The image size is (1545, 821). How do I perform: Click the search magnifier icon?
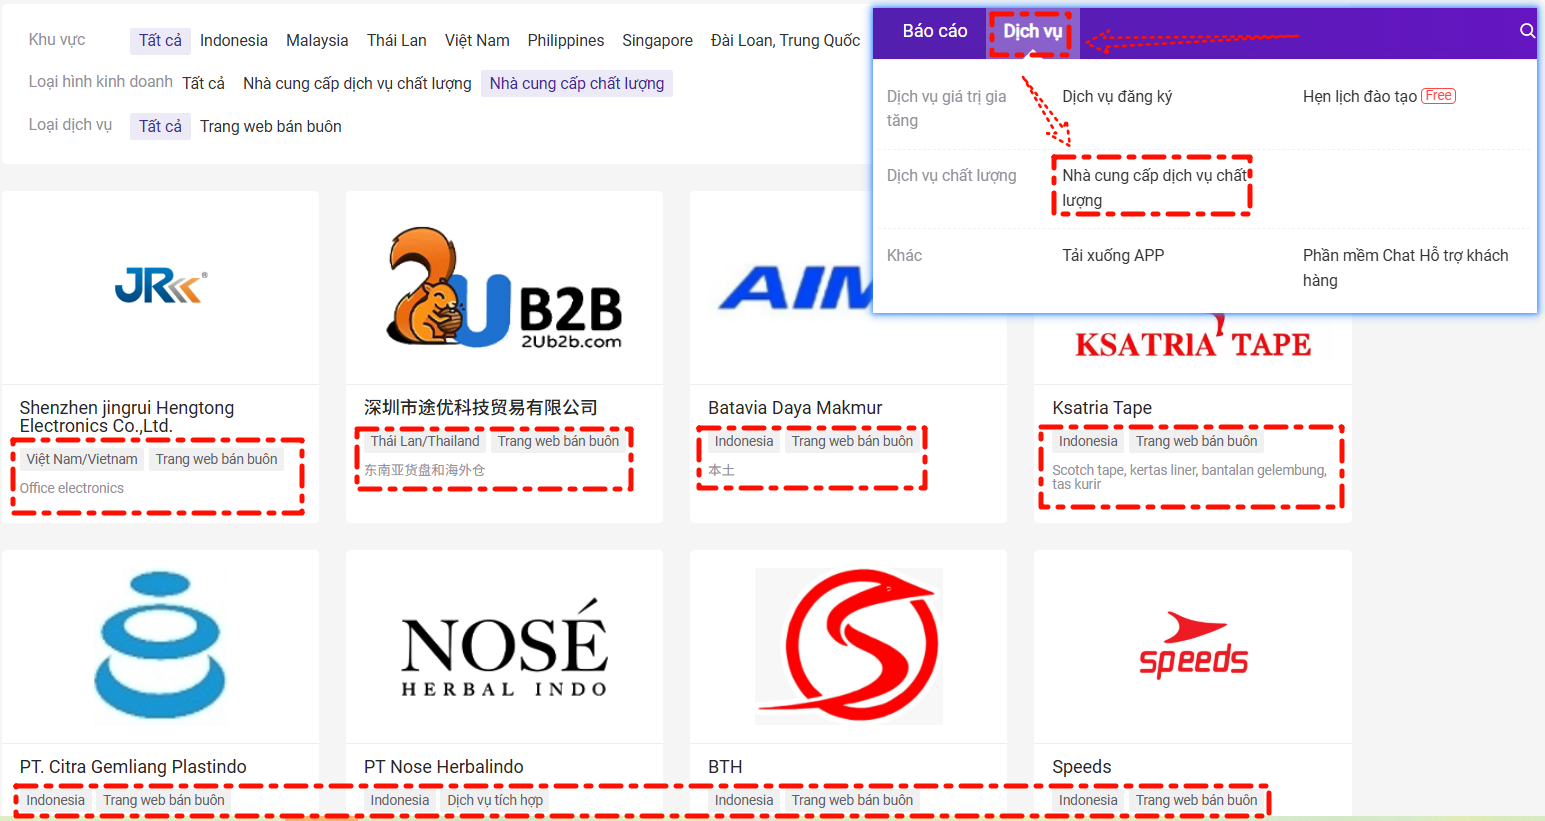[1526, 31]
